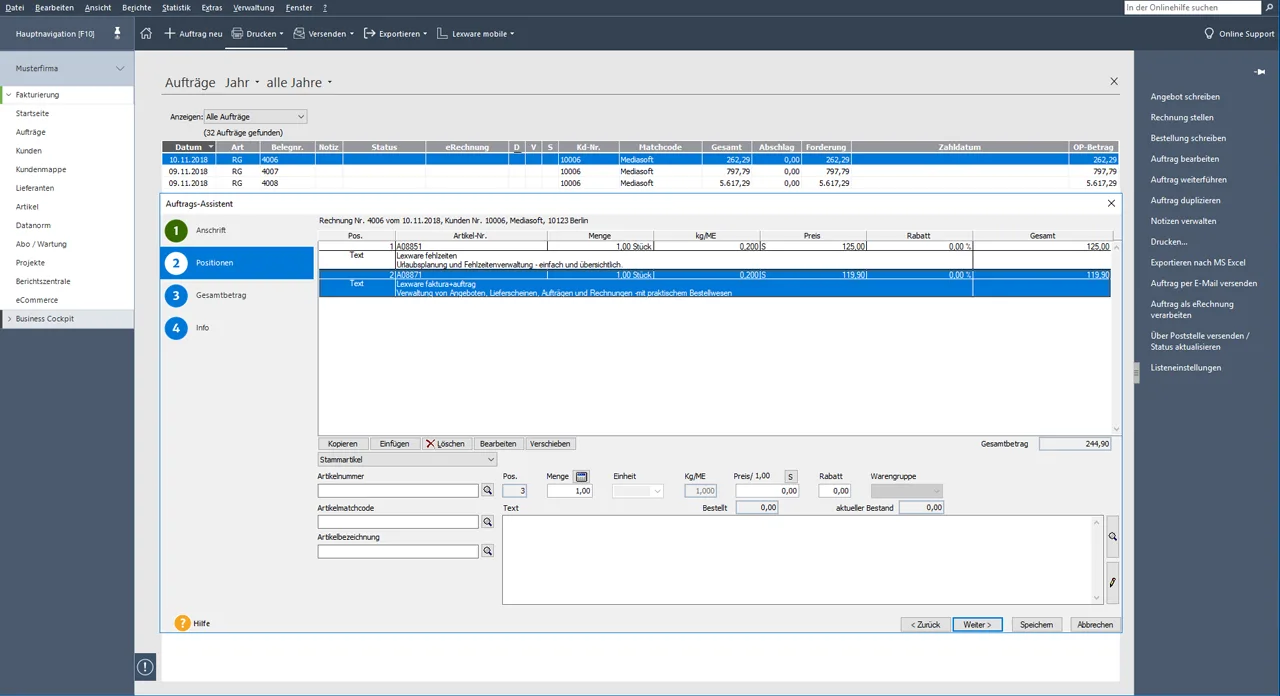Screen dimensions: 1280x696
Task: Click Auftrag duplizieren link
Action: pyautogui.click(x=1185, y=201)
